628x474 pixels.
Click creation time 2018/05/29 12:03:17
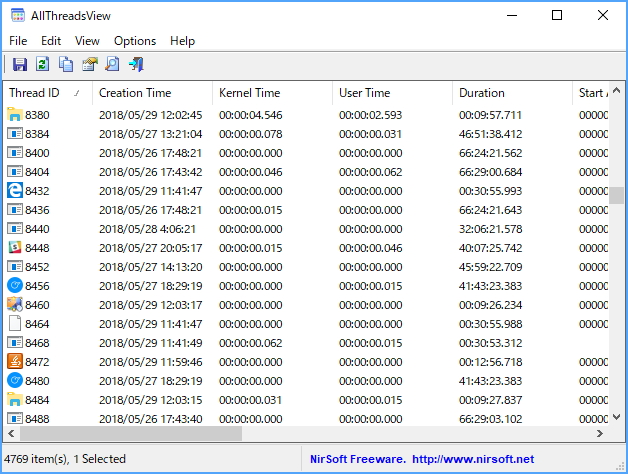pyautogui.click(x=151, y=305)
